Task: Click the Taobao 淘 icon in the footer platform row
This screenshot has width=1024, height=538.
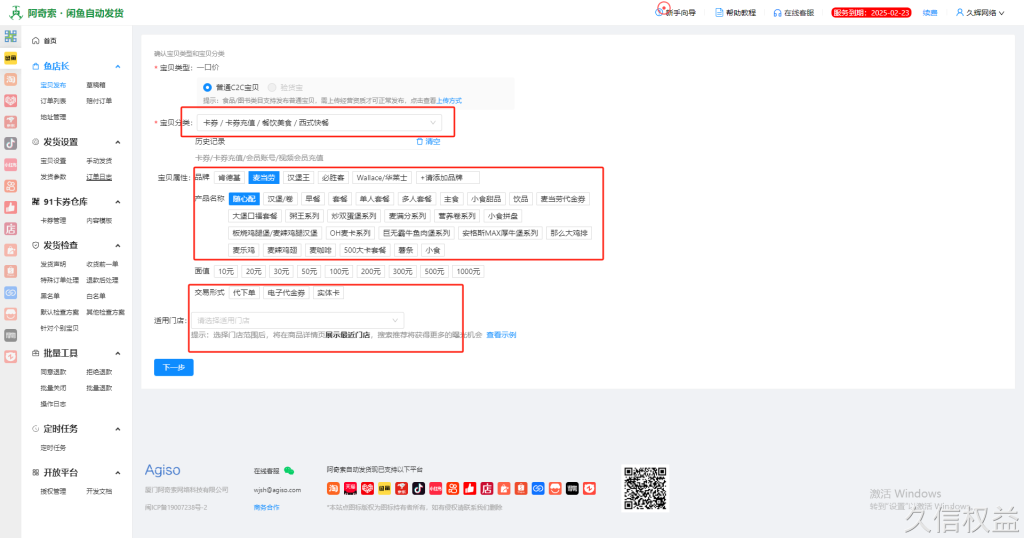Action: (333, 488)
